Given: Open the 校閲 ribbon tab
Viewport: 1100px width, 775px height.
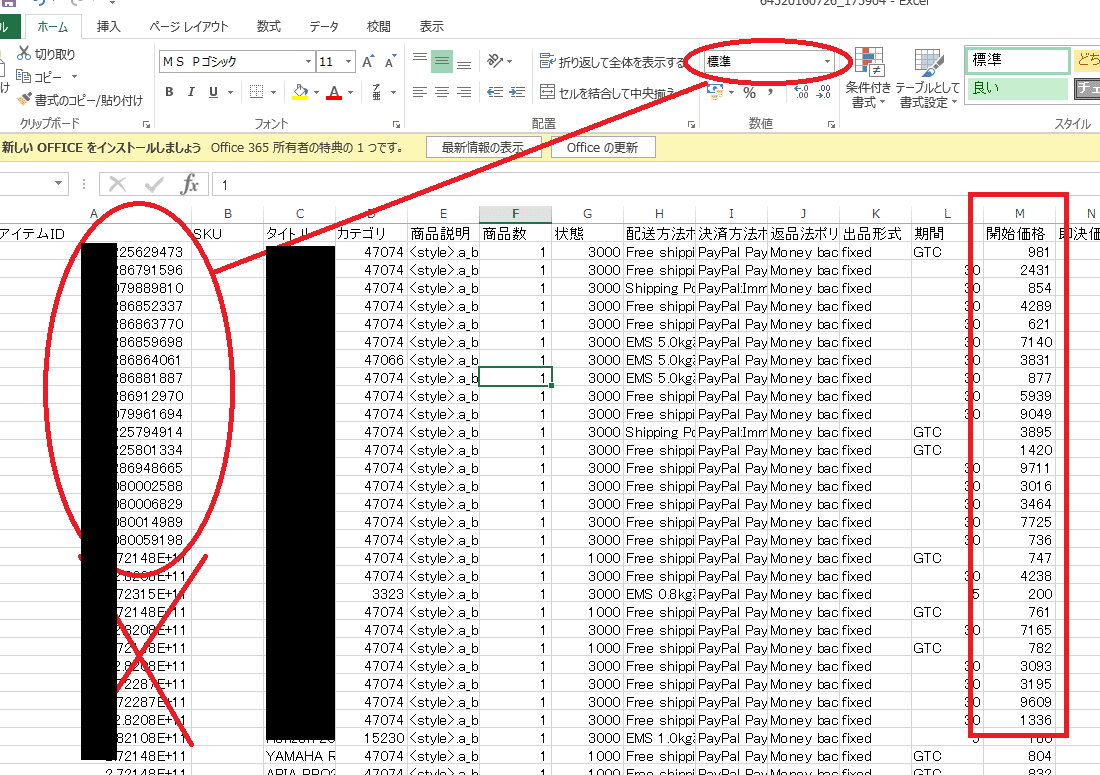Looking at the screenshot, I should pos(379,27).
